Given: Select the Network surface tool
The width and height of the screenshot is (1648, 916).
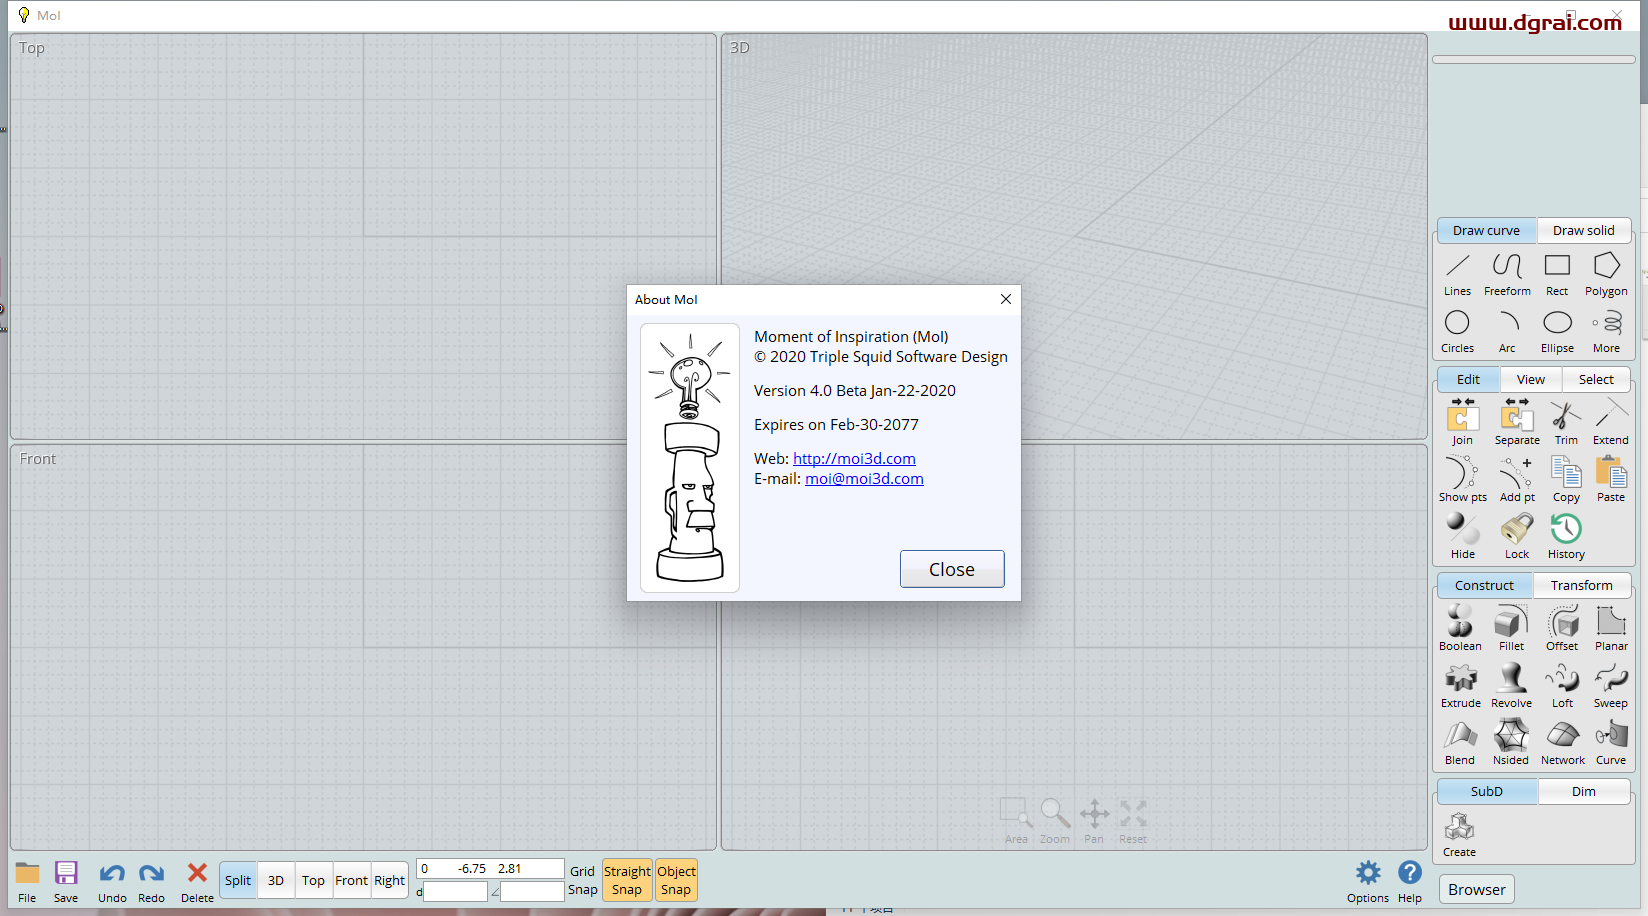Looking at the screenshot, I should click(x=1562, y=742).
